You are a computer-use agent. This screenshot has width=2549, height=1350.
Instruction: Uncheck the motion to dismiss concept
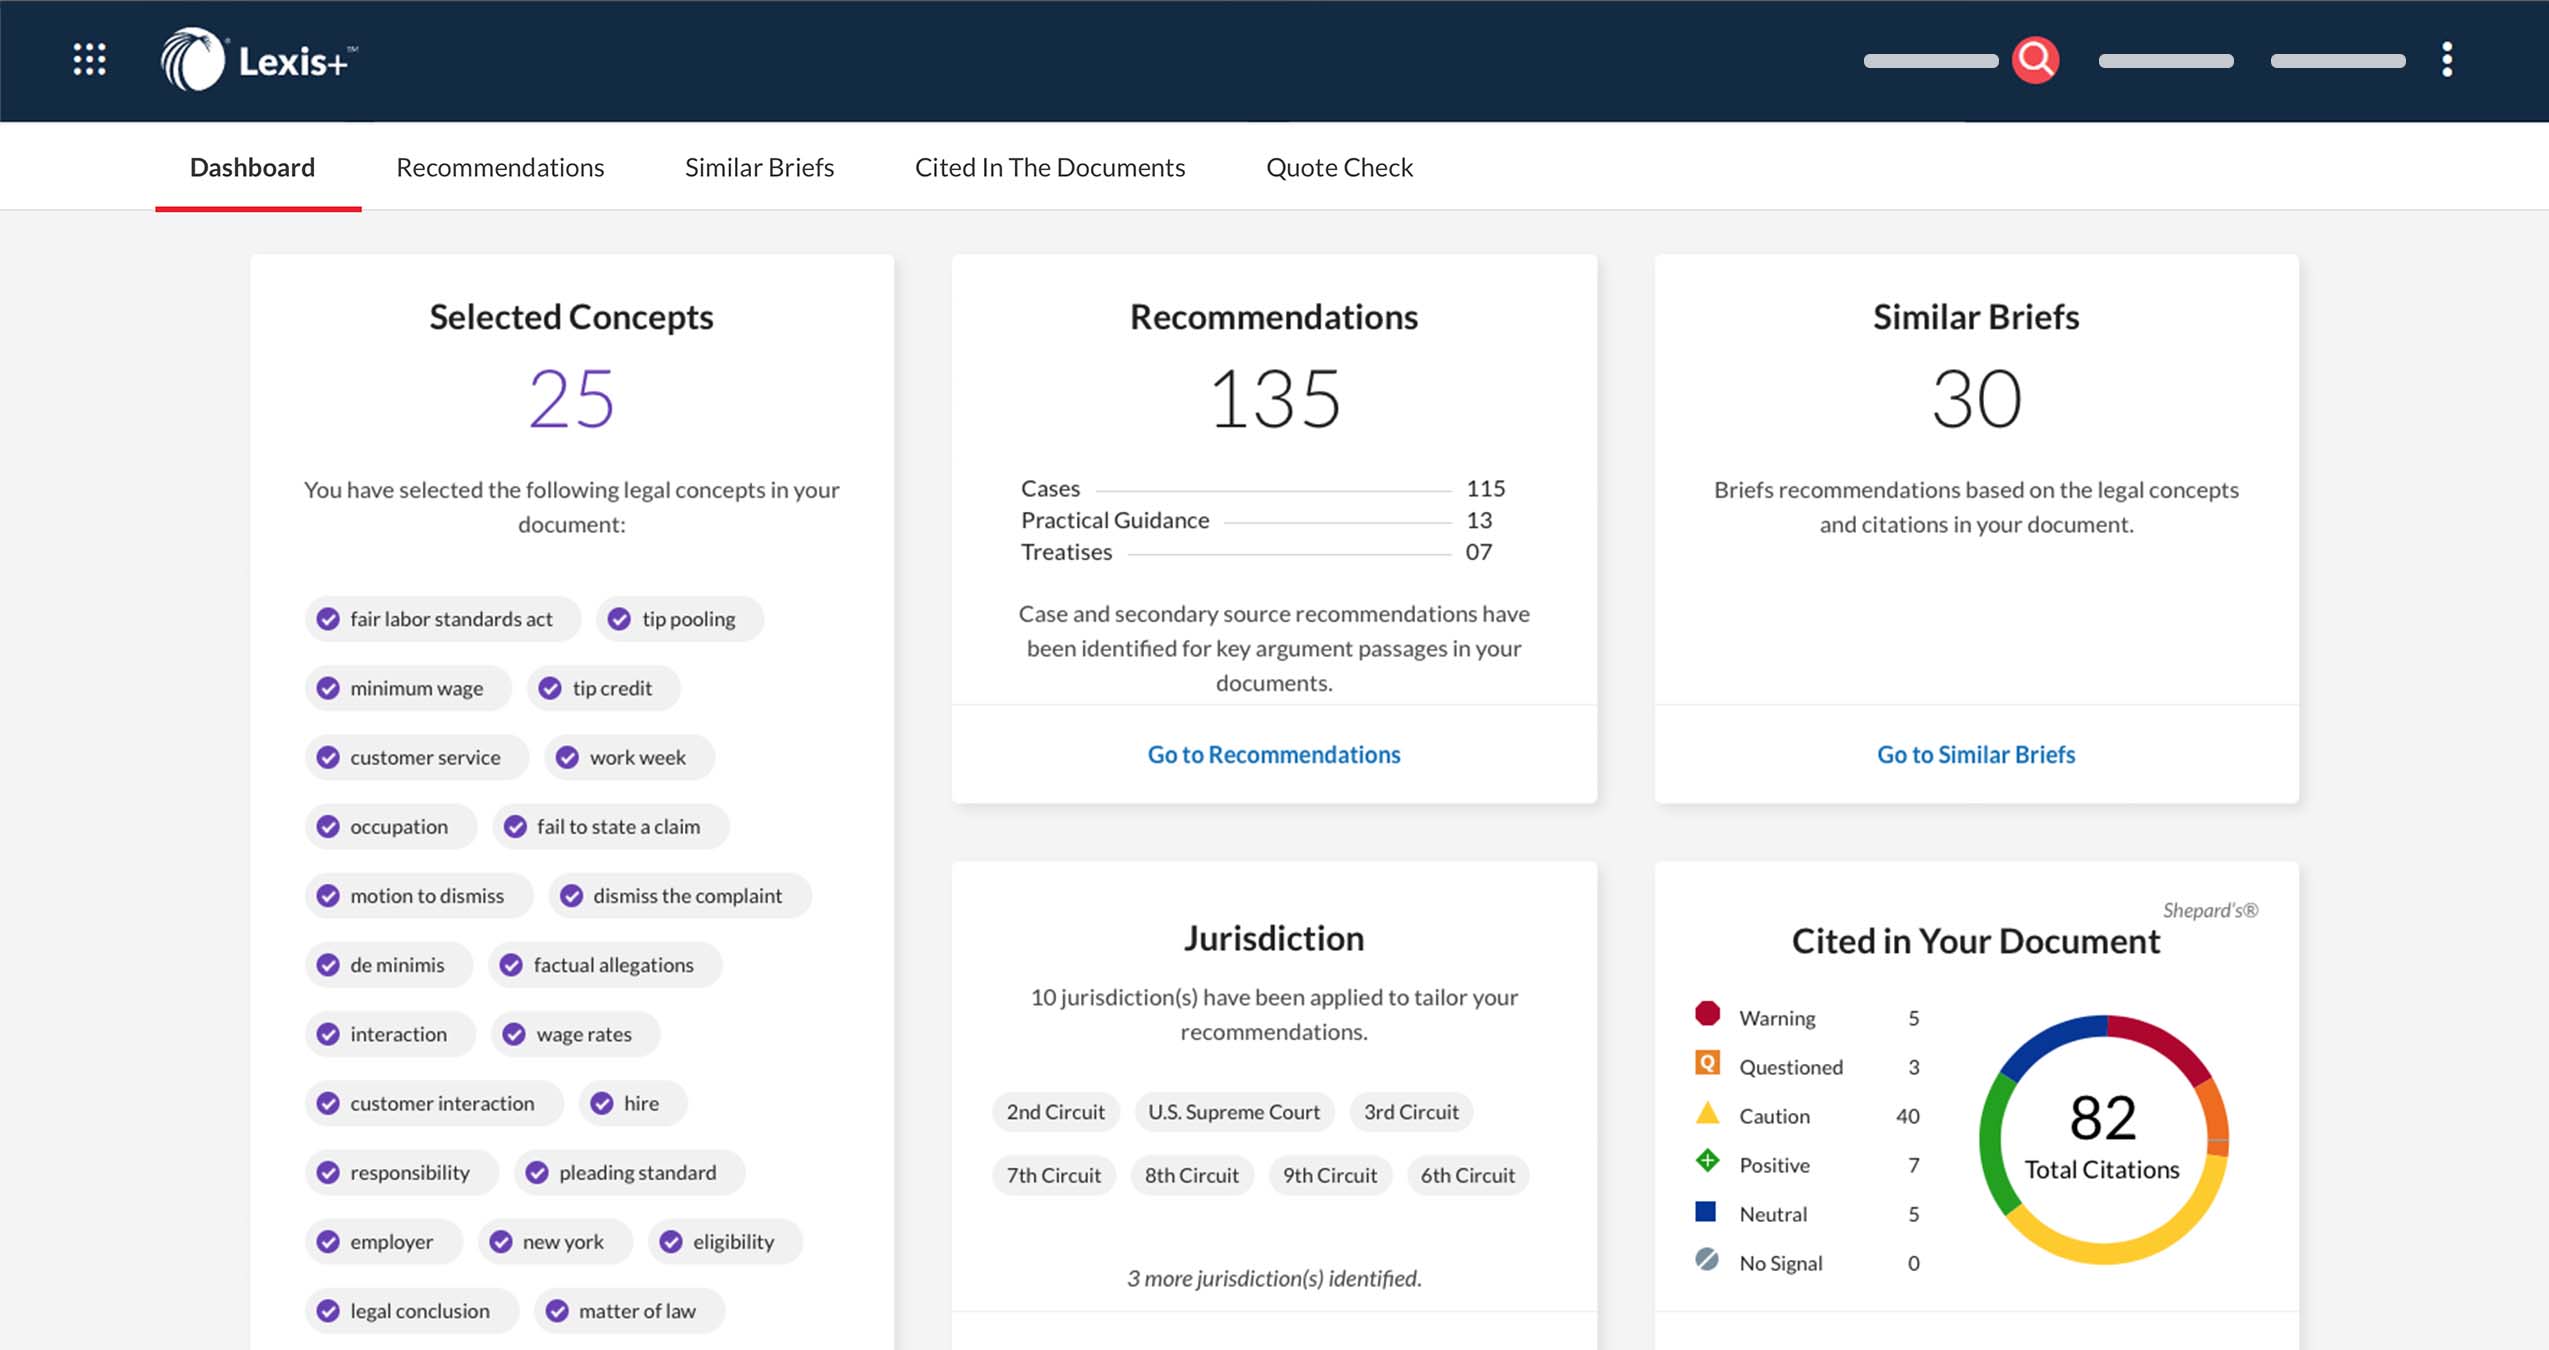click(419, 895)
